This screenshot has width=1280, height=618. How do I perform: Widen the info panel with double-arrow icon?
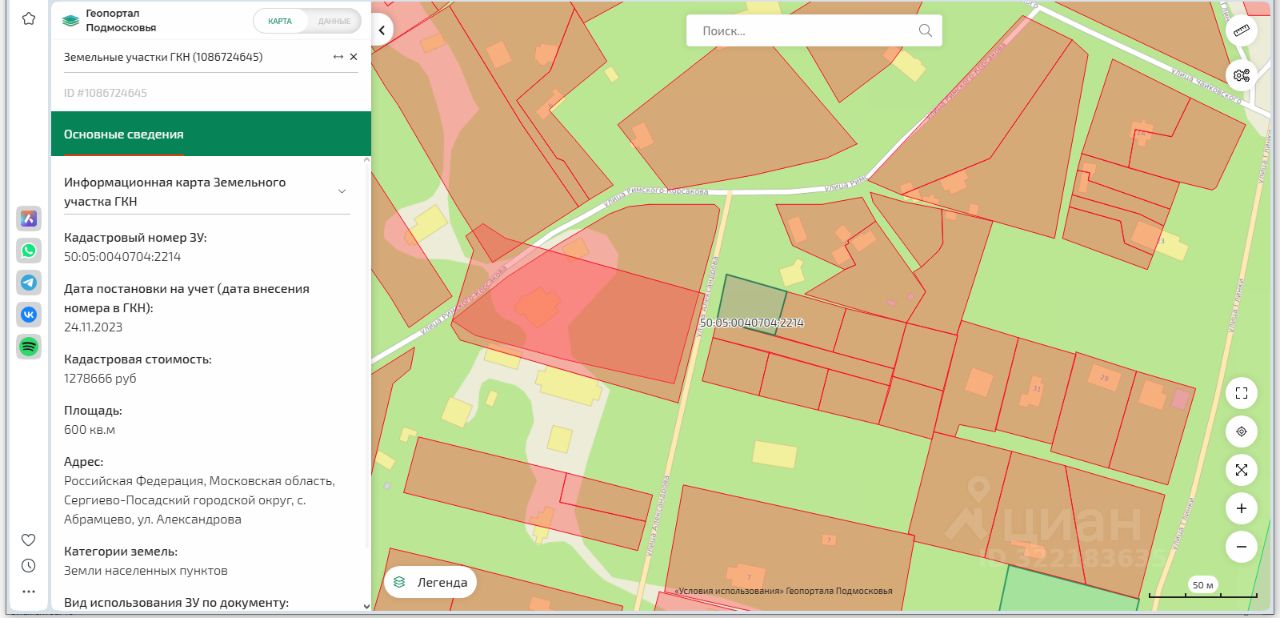pos(338,57)
